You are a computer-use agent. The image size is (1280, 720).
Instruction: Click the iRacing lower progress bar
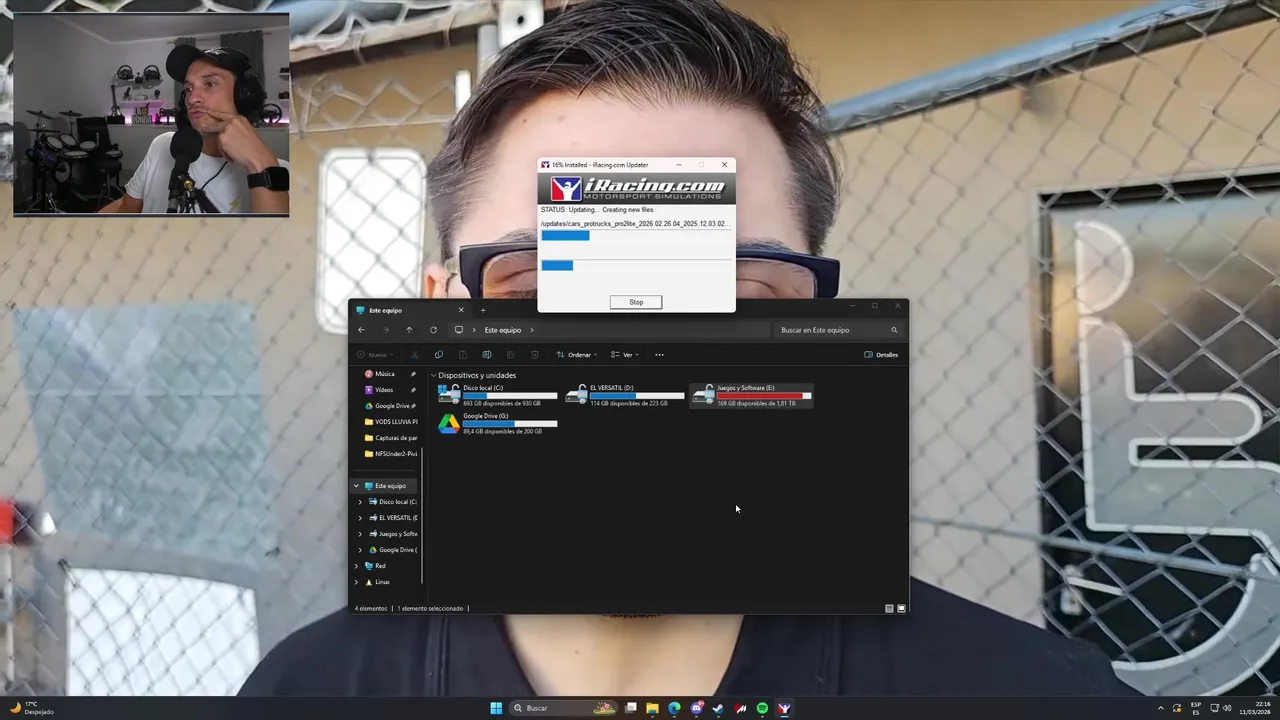635,265
